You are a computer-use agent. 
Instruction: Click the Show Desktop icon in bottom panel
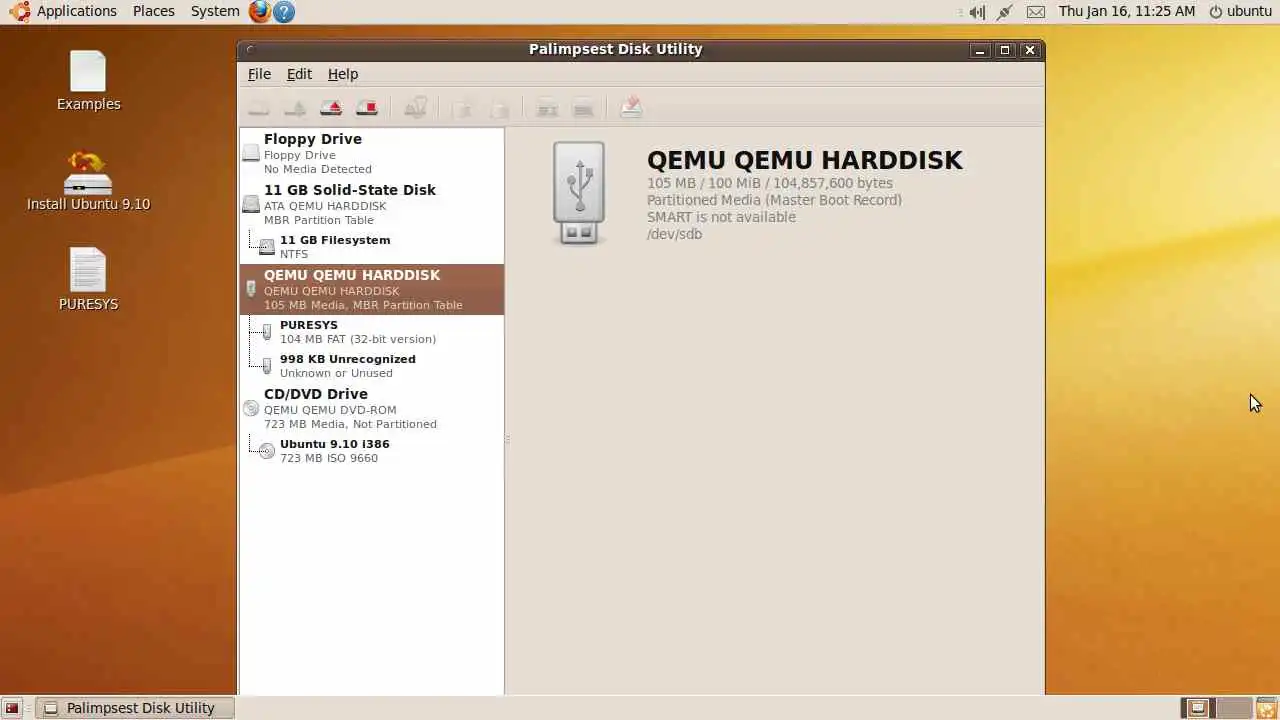[12, 708]
